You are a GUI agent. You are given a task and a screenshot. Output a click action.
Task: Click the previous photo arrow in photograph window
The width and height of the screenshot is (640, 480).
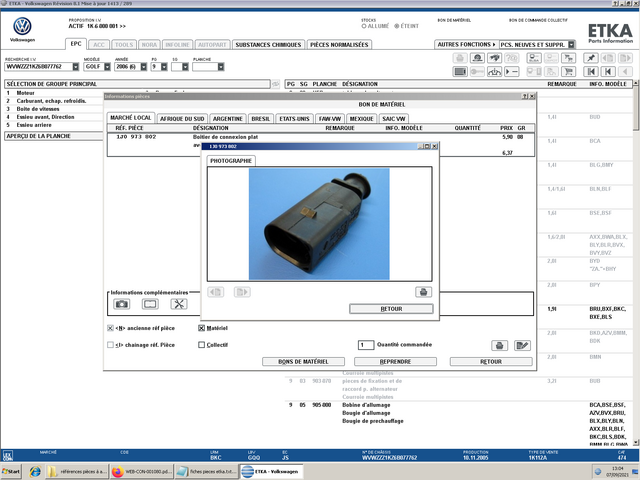(216, 292)
